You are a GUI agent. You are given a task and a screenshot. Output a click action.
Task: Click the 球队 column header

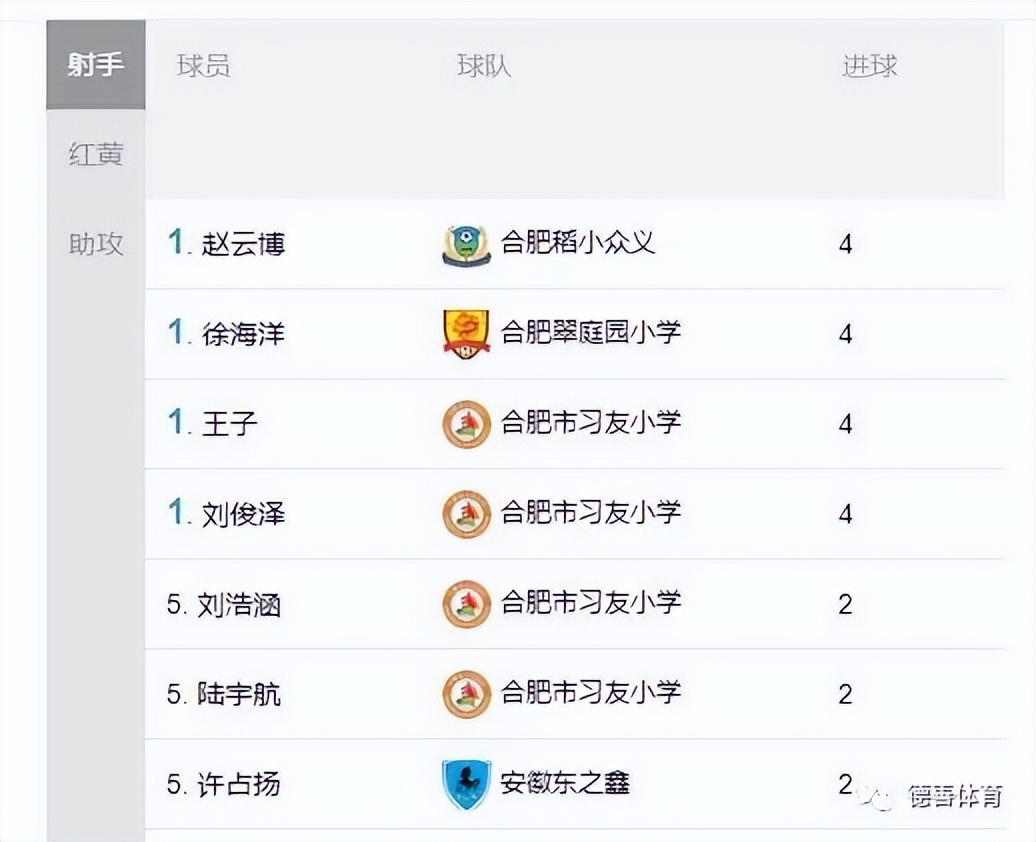coord(481,65)
